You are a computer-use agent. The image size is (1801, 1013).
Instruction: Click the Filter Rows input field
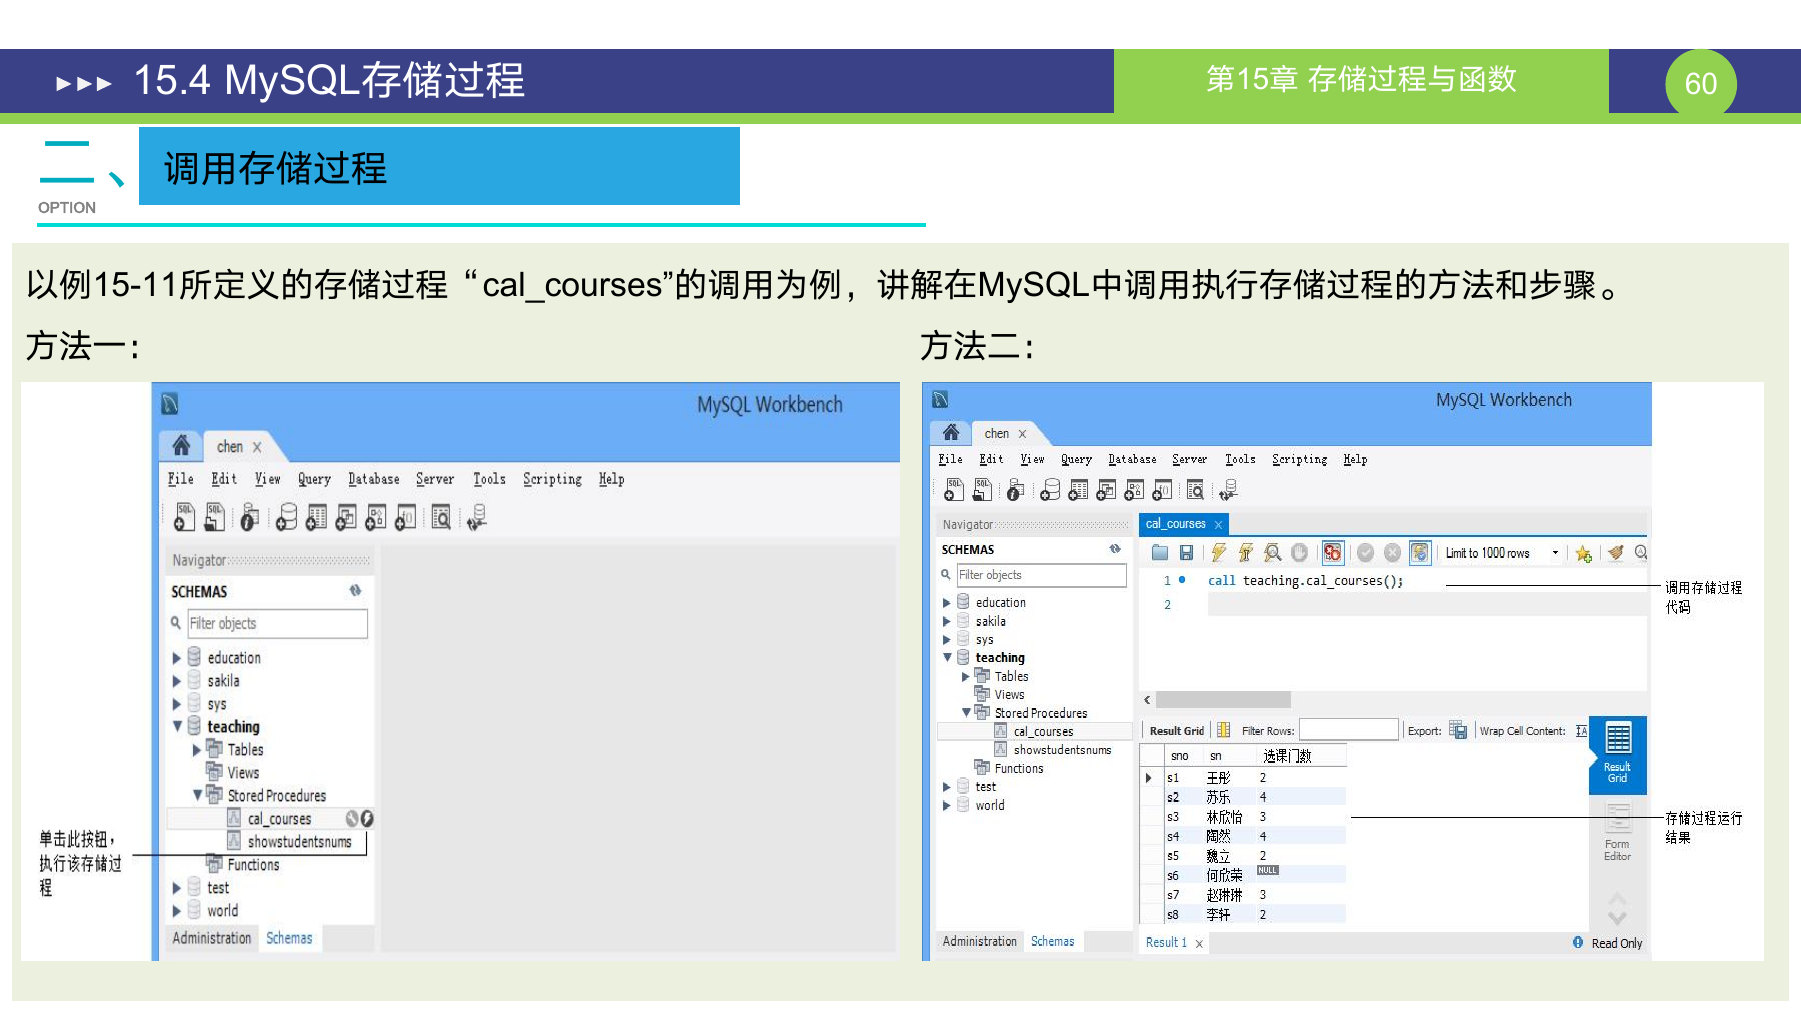point(1348,730)
